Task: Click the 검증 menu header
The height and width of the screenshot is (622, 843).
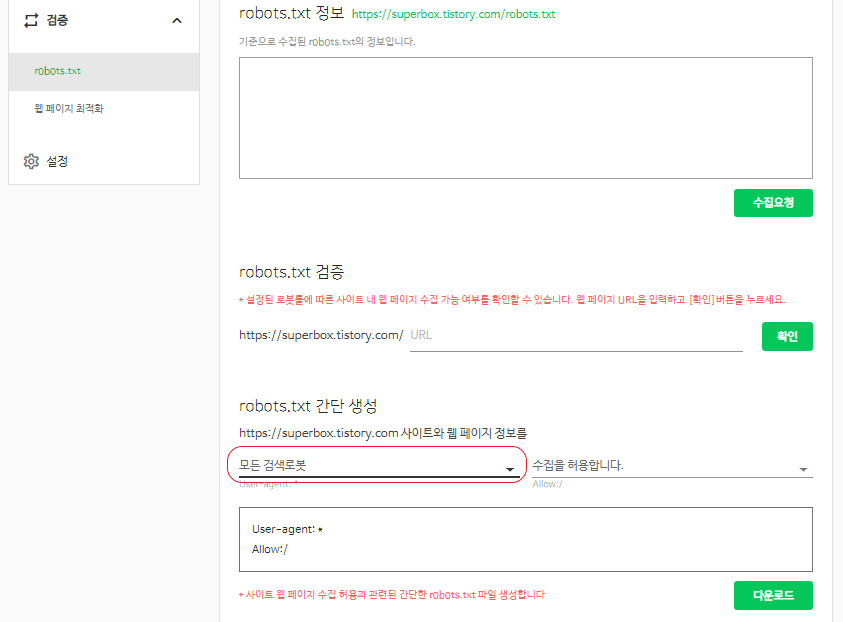Action: click(58, 19)
